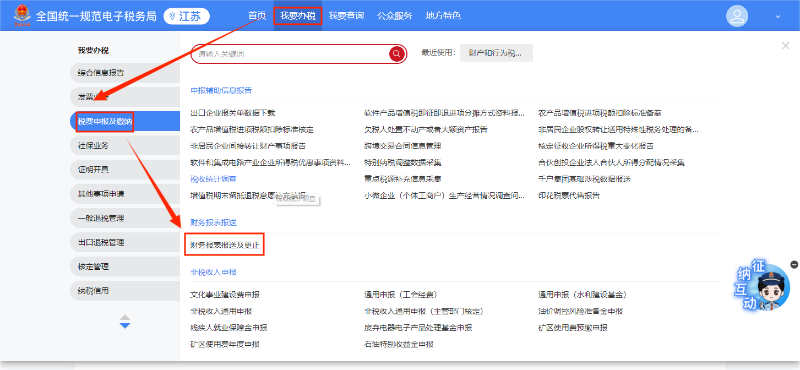The image size is (800, 370).
Task: Open the 我要查询 menu
Action: coord(346,16)
